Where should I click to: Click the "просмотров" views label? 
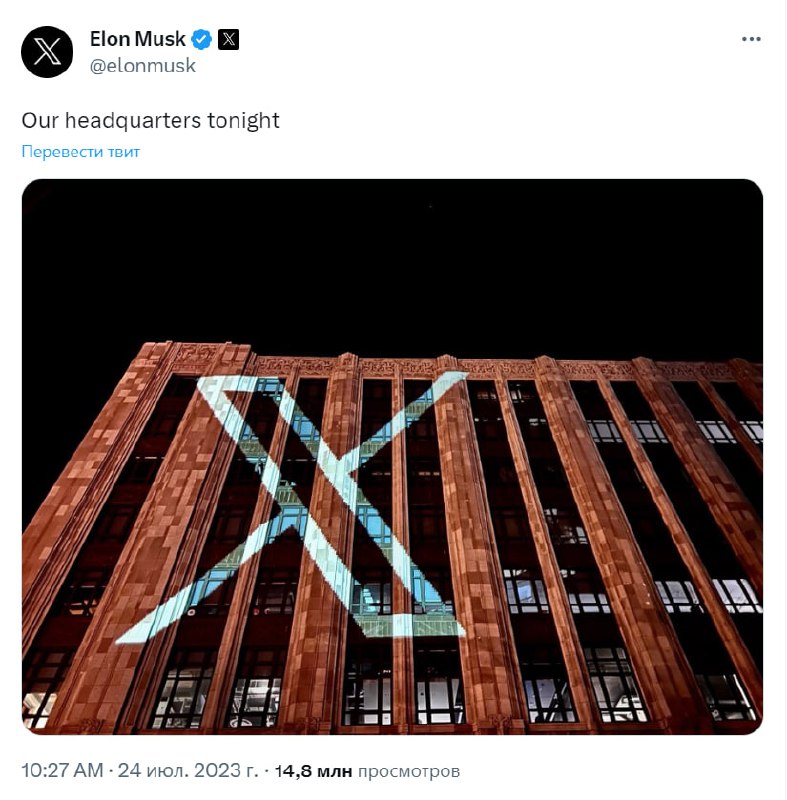pos(409,771)
